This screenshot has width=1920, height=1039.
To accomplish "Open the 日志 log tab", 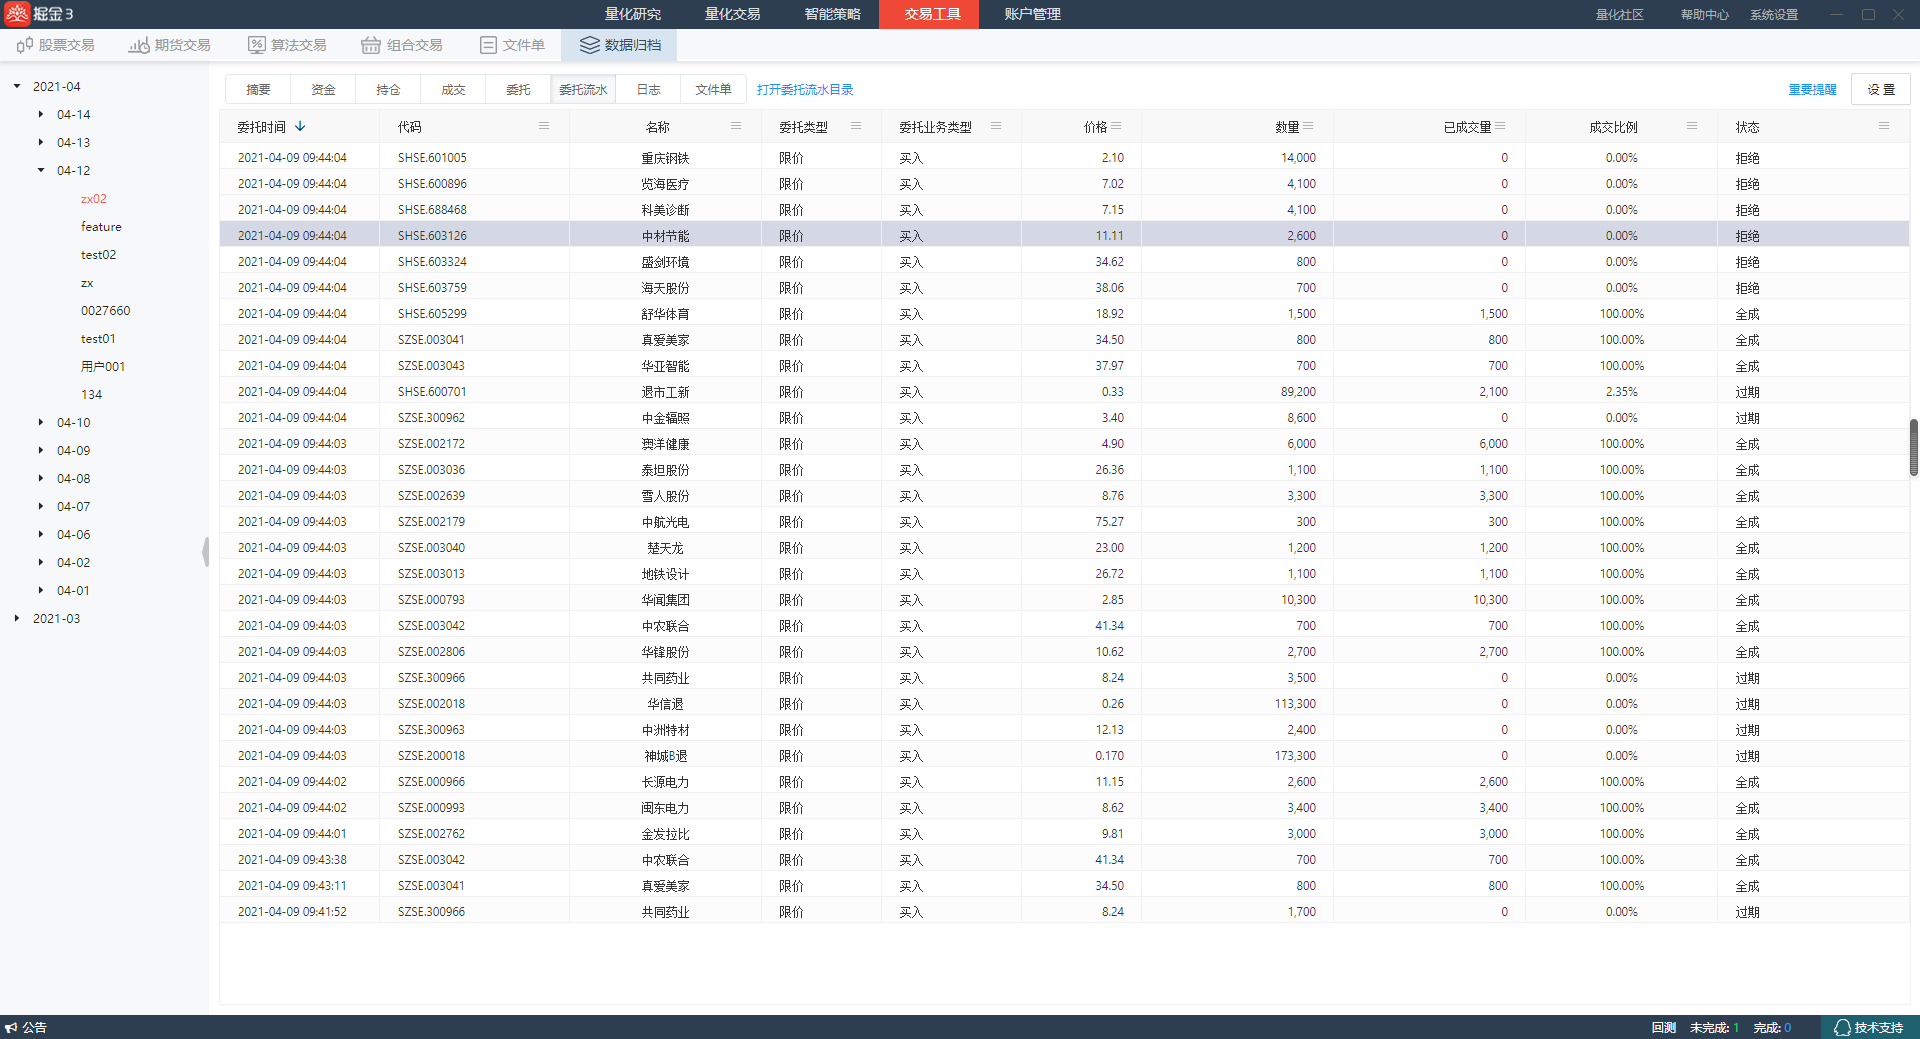I will 648,89.
